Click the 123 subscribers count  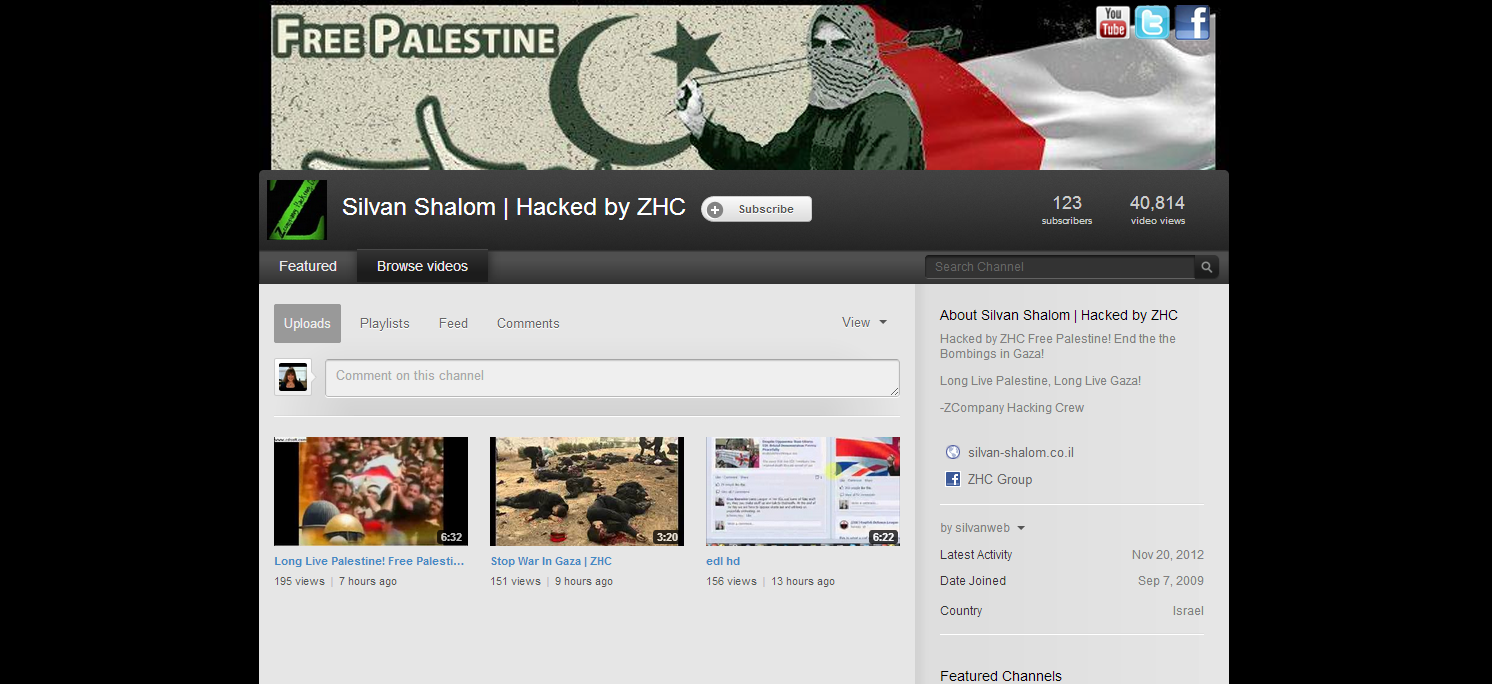pyautogui.click(x=1067, y=209)
